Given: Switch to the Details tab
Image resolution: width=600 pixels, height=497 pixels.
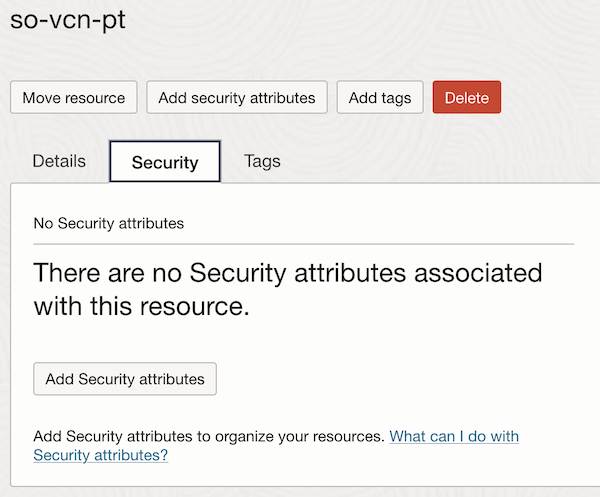Looking at the screenshot, I should (59, 161).
